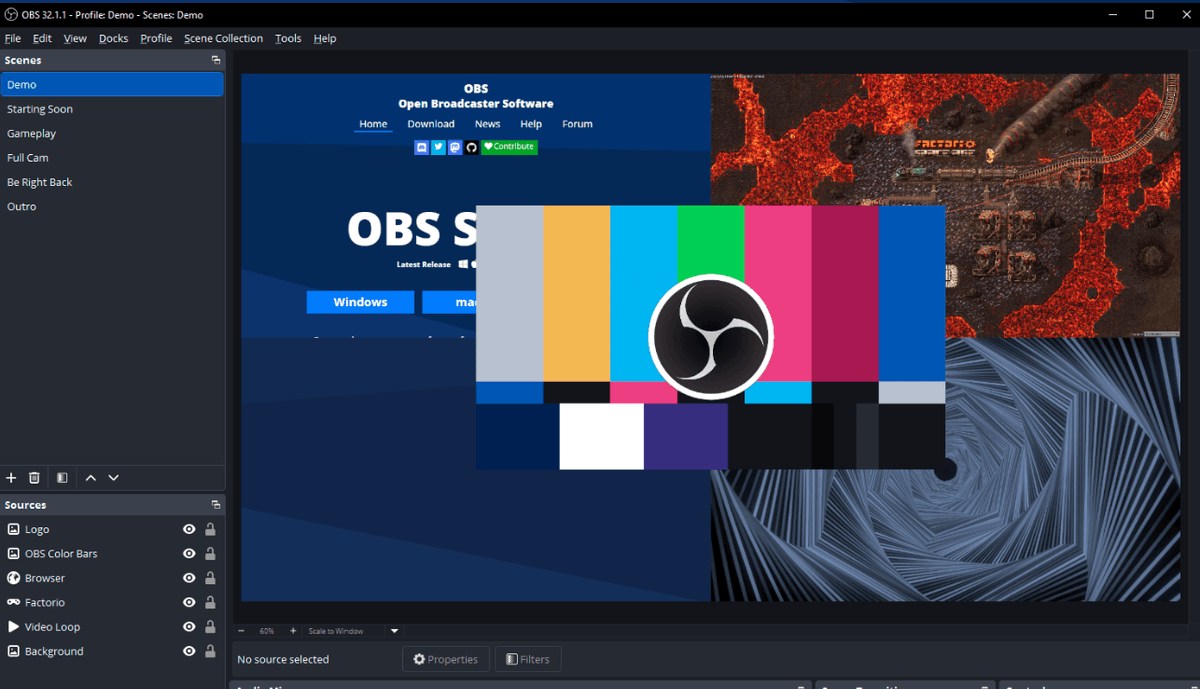The image size is (1200, 689).
Task: Unlock the Background source
Action: [210, 651]
